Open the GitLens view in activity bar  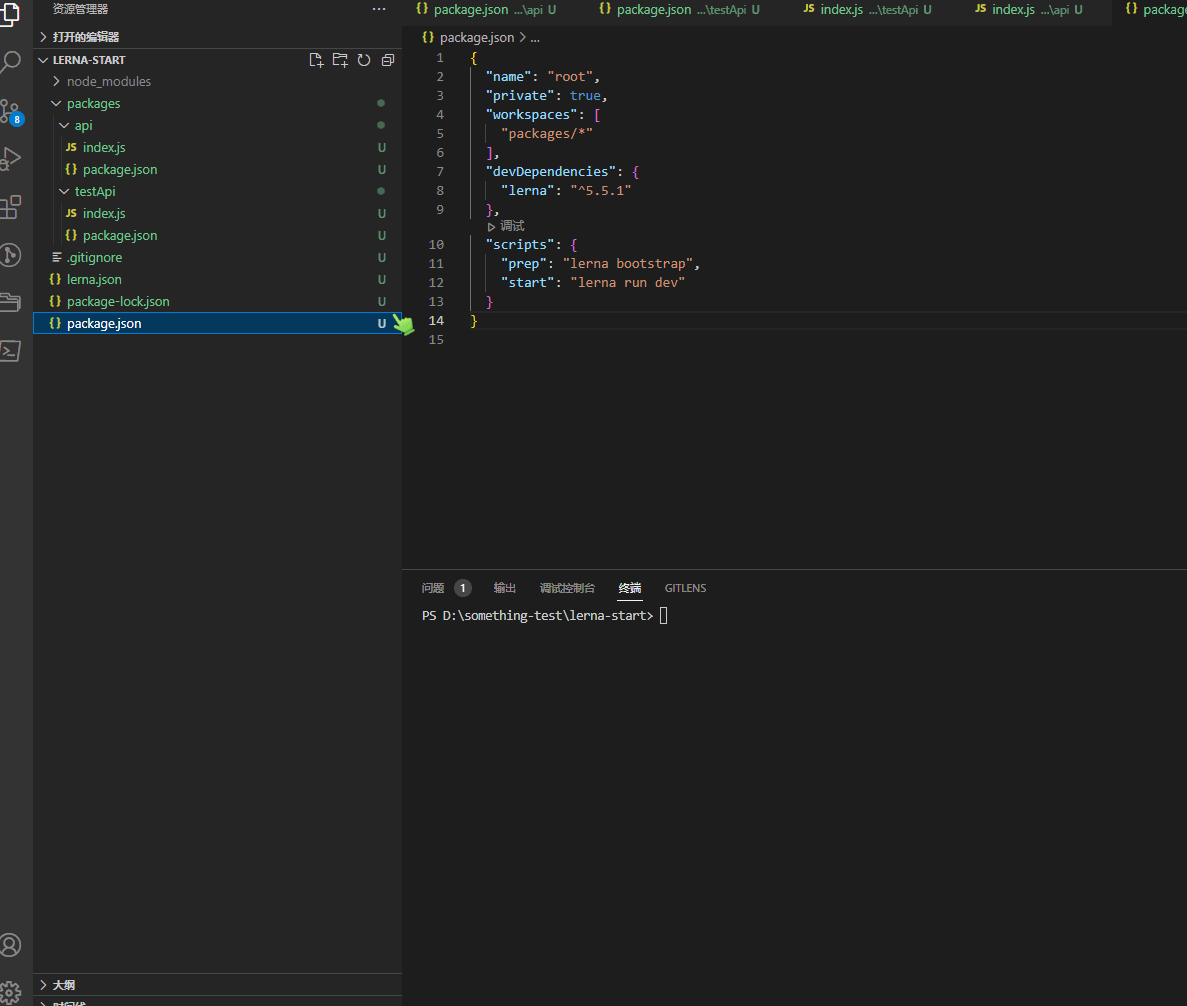10,255
